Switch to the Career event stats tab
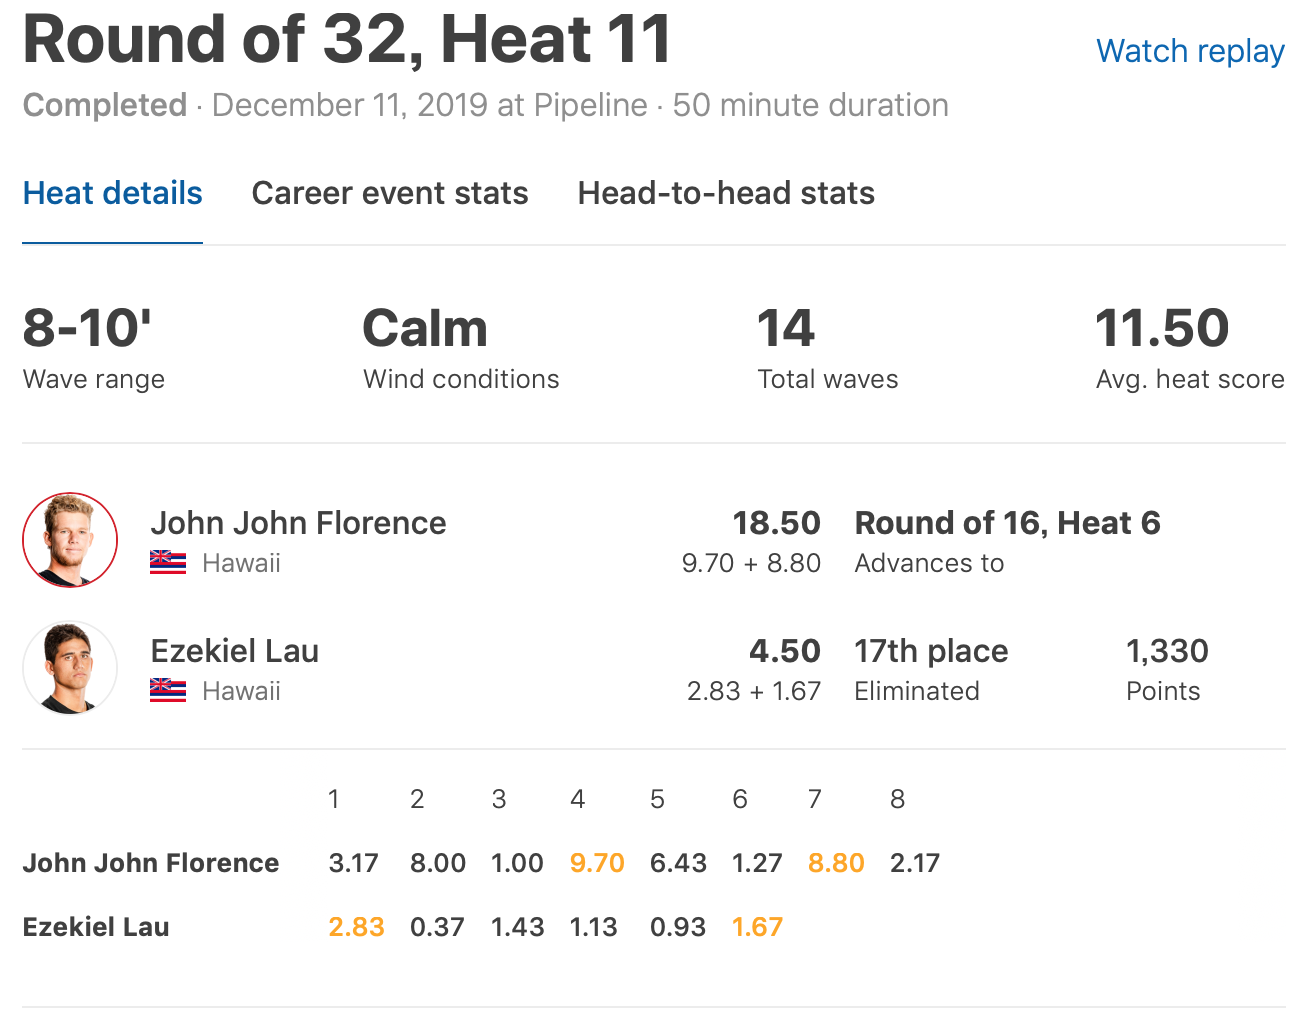 (x=390, y=193)
